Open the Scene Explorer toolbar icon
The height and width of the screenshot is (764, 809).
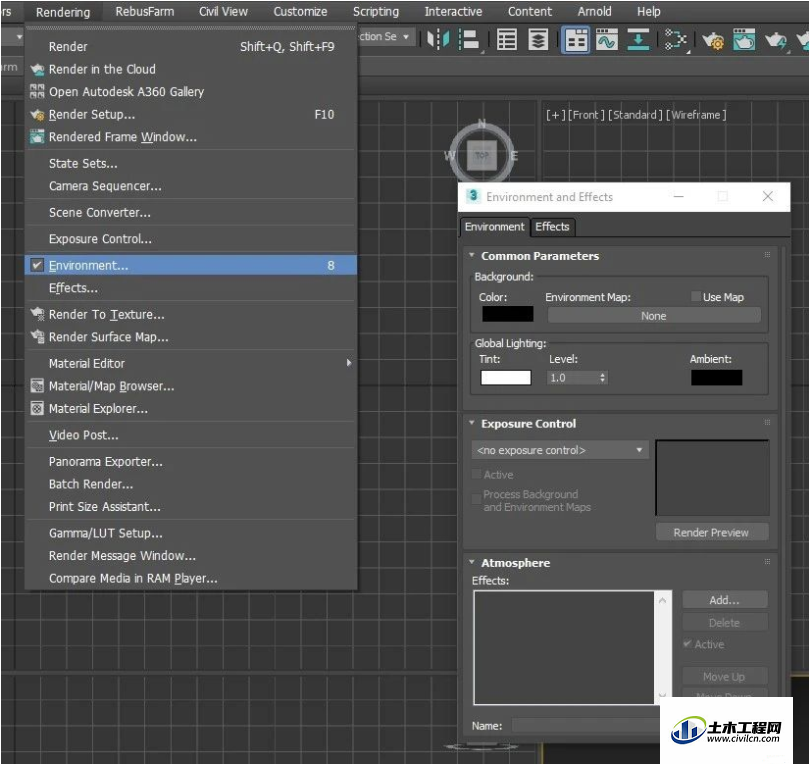pyautogui.click(x=507, y=39)
